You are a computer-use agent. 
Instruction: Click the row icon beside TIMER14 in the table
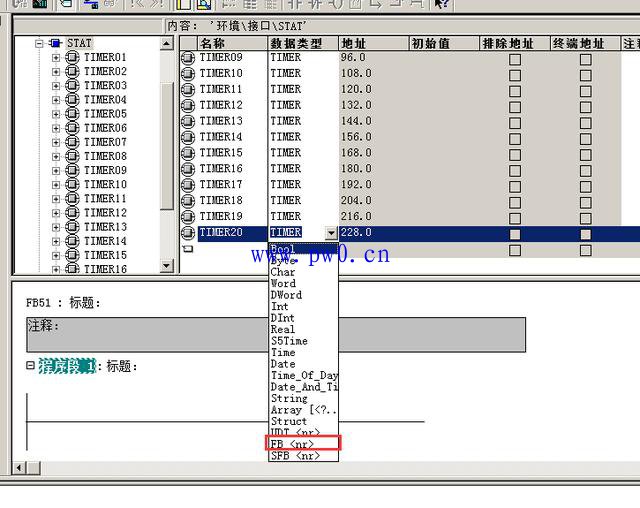(x=188, y=138)
